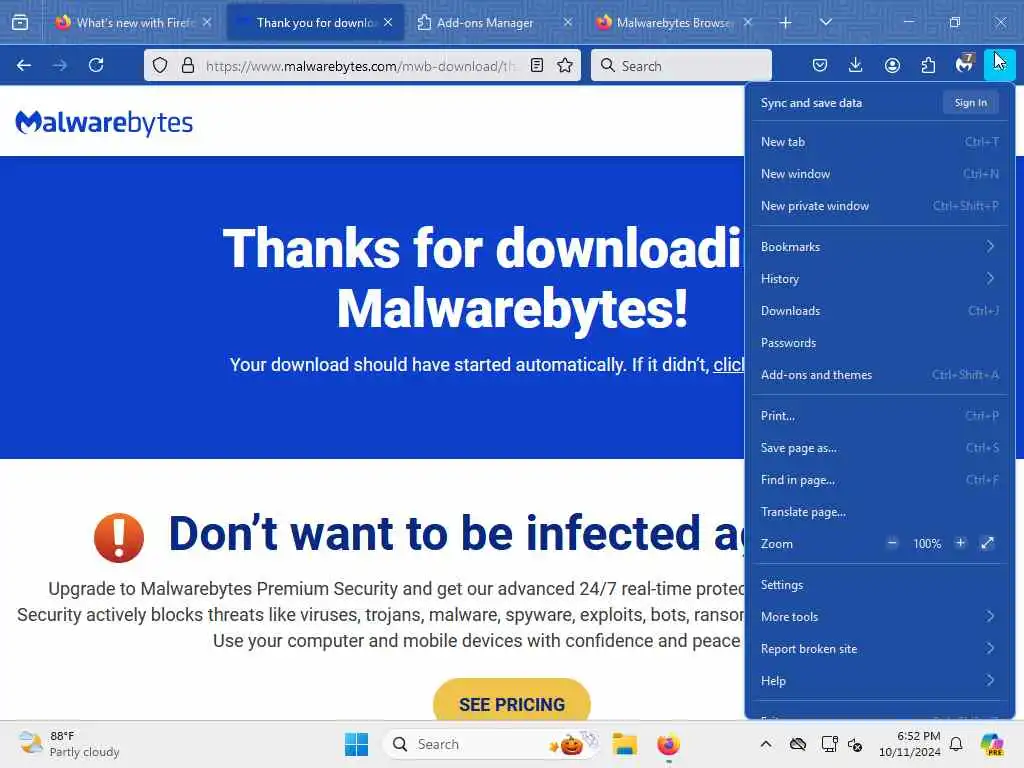This screenshot has height=768, width=1024.
Task: Click Sign in button in menu
Action: pyautogui.click(x=970, y=103)
